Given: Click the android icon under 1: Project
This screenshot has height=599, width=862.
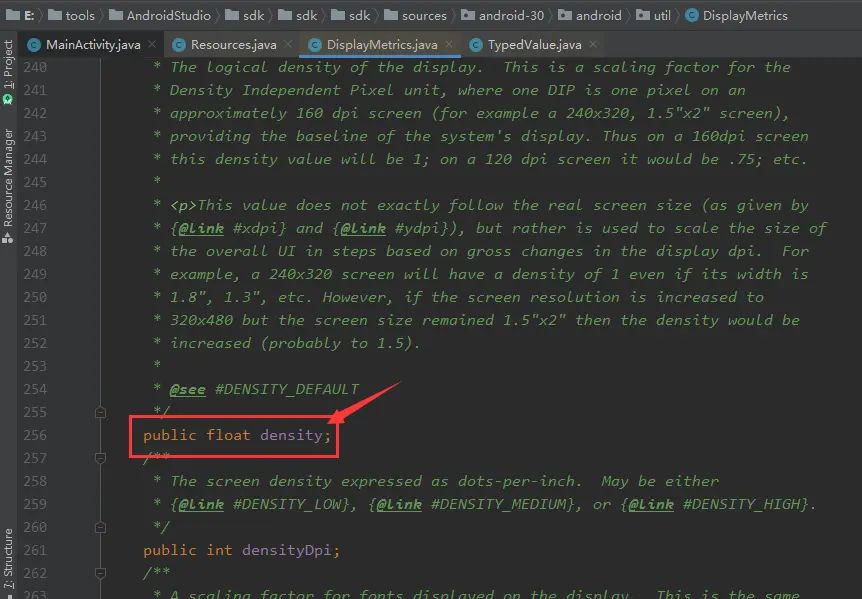Looking at the screenshot, I should click(8, 99).
